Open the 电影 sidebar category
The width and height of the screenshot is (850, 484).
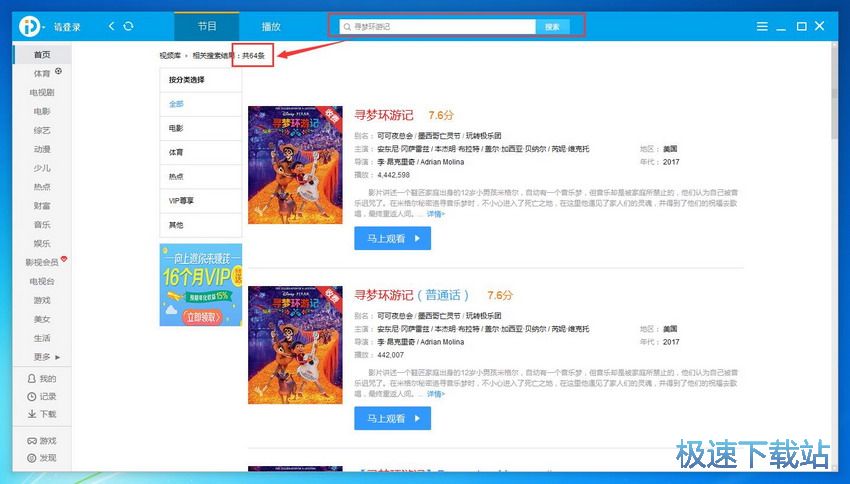click(42, 111)
